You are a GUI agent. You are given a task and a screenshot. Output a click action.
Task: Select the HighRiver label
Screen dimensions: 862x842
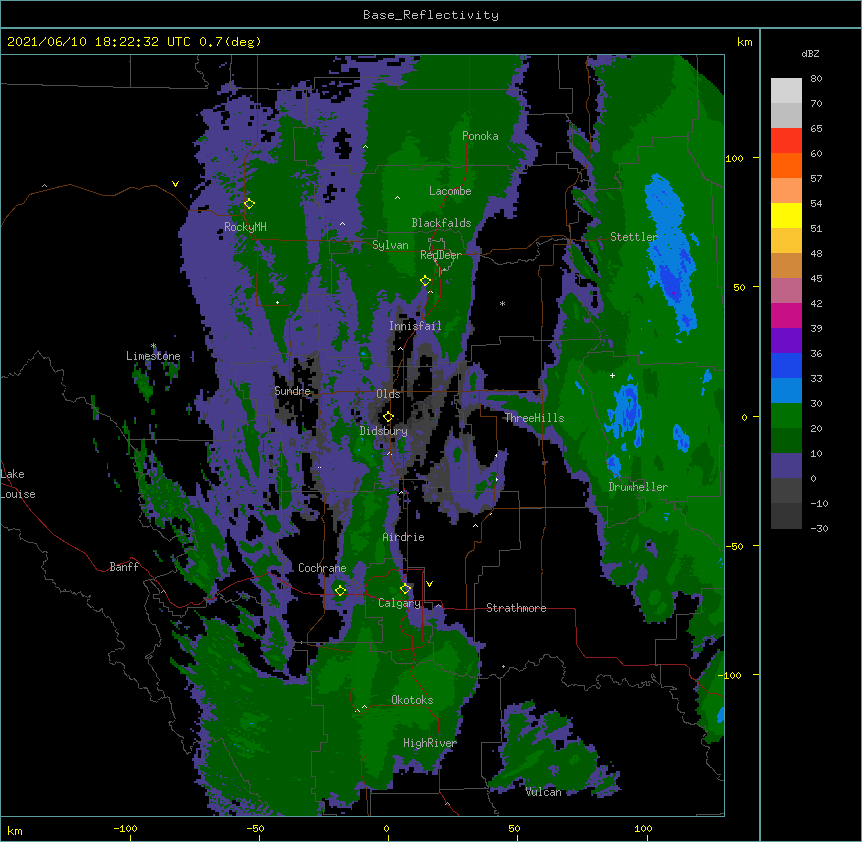tap(430, 743)
